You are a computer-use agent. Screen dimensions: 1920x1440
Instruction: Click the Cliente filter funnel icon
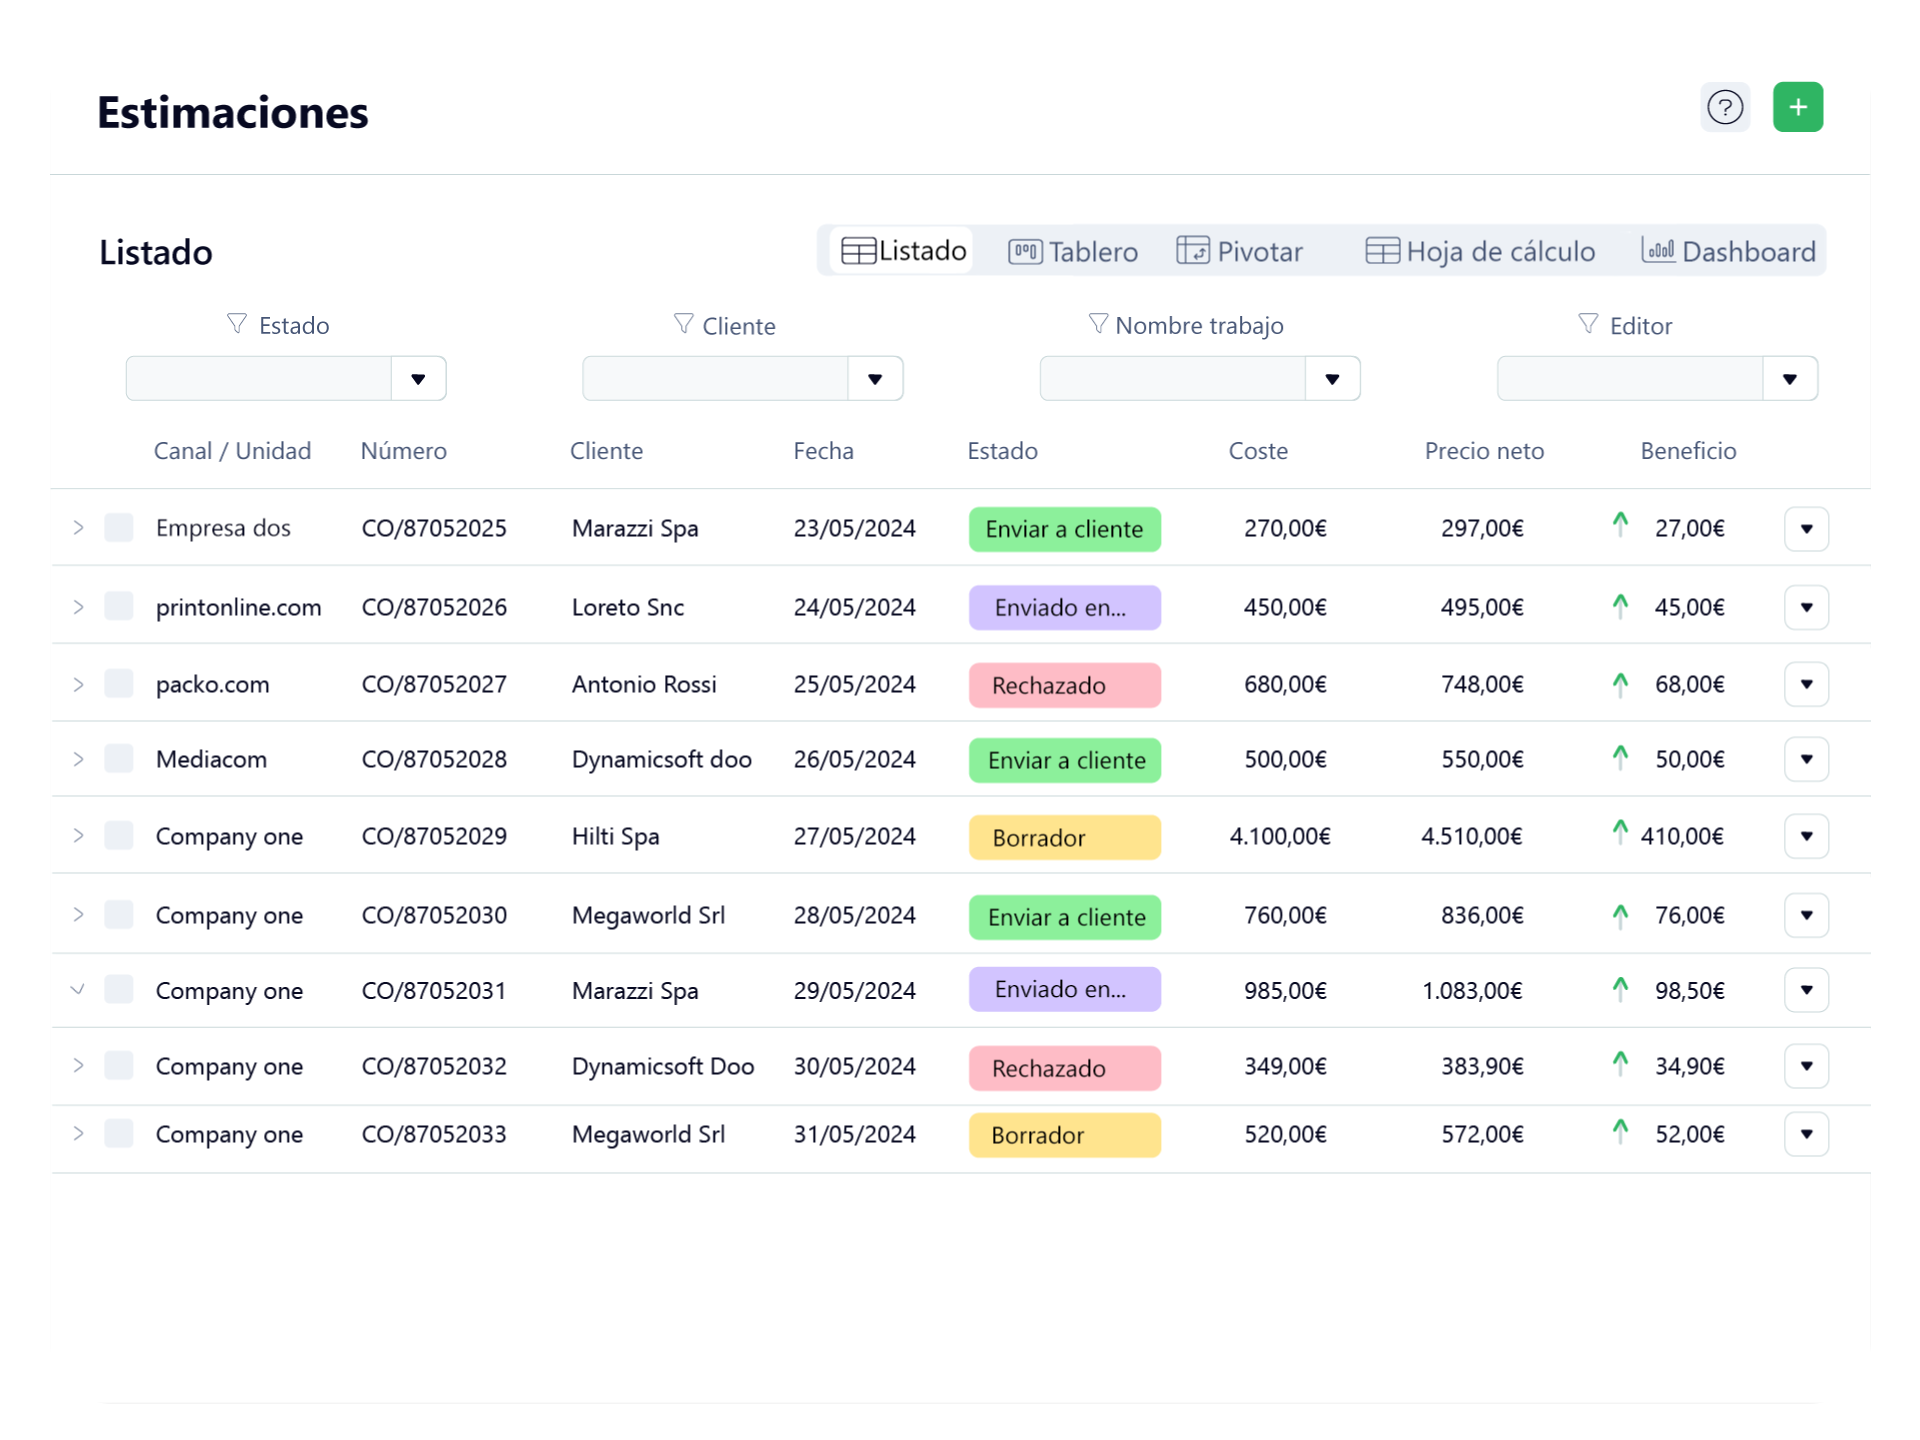(684, 324)
